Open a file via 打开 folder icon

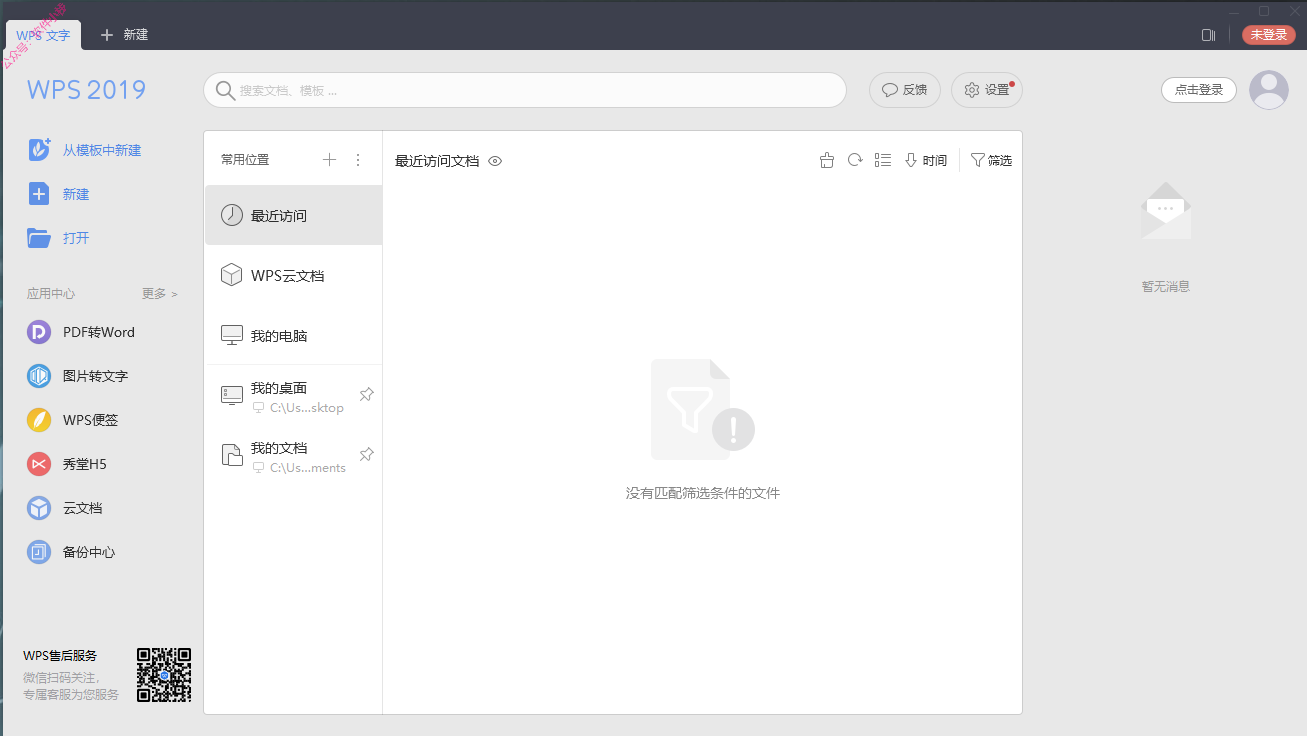(39, 238)
